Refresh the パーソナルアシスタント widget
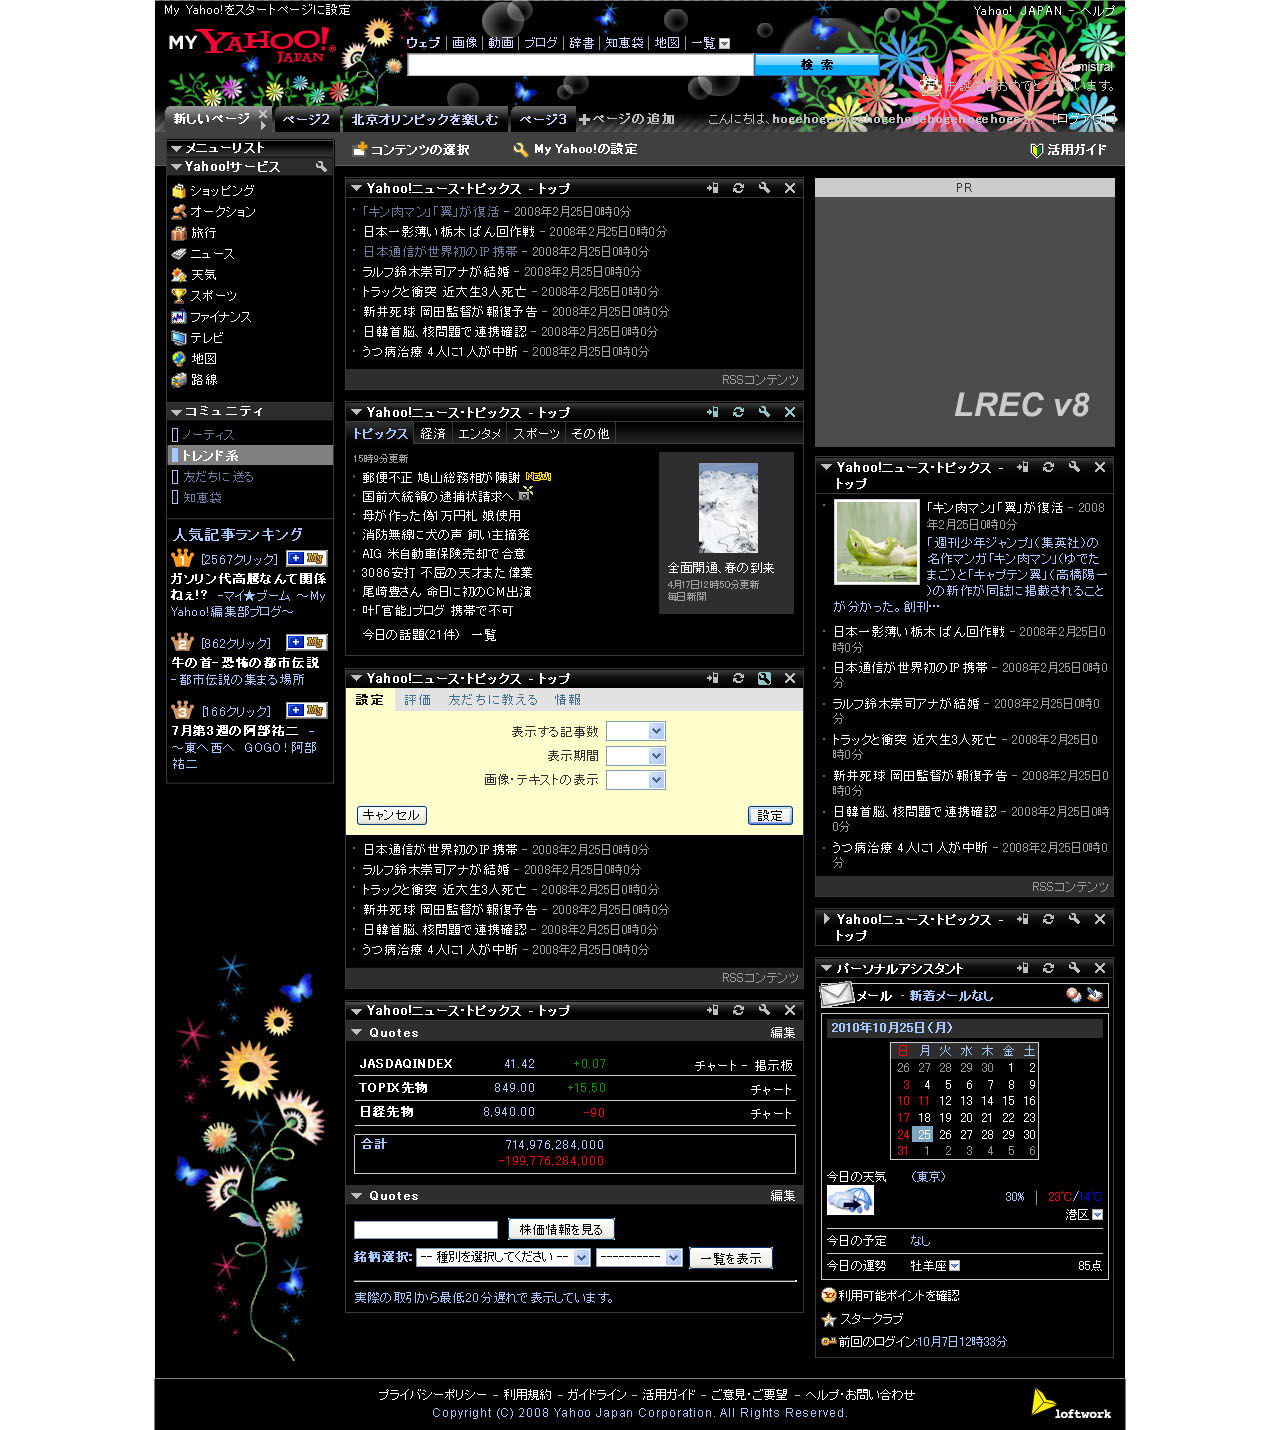1280x1430 pixels. (1048, 968)
